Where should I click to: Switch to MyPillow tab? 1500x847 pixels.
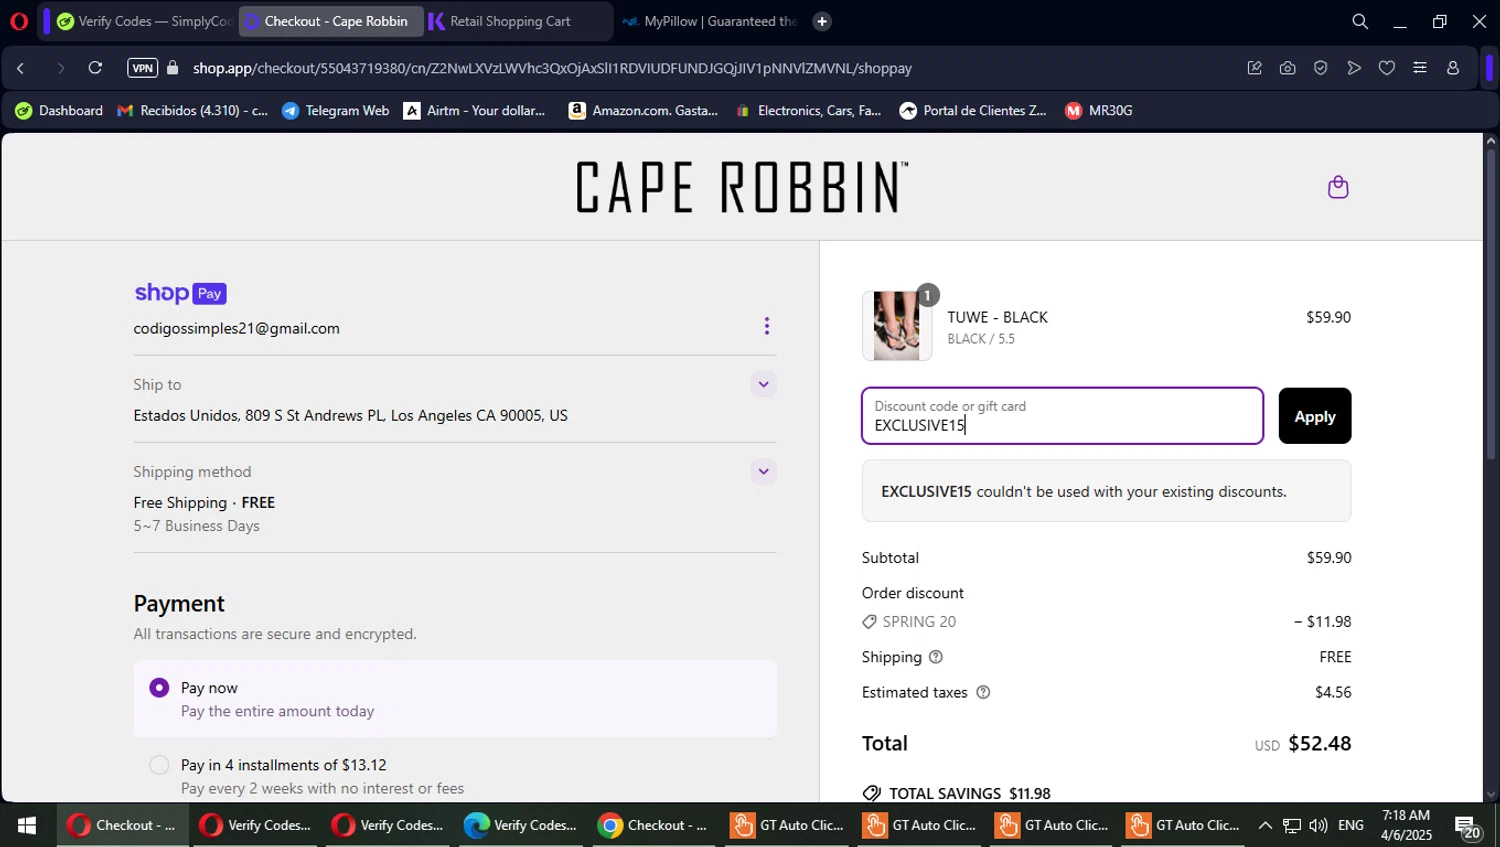pyautogui.click(x=709, y=21)
